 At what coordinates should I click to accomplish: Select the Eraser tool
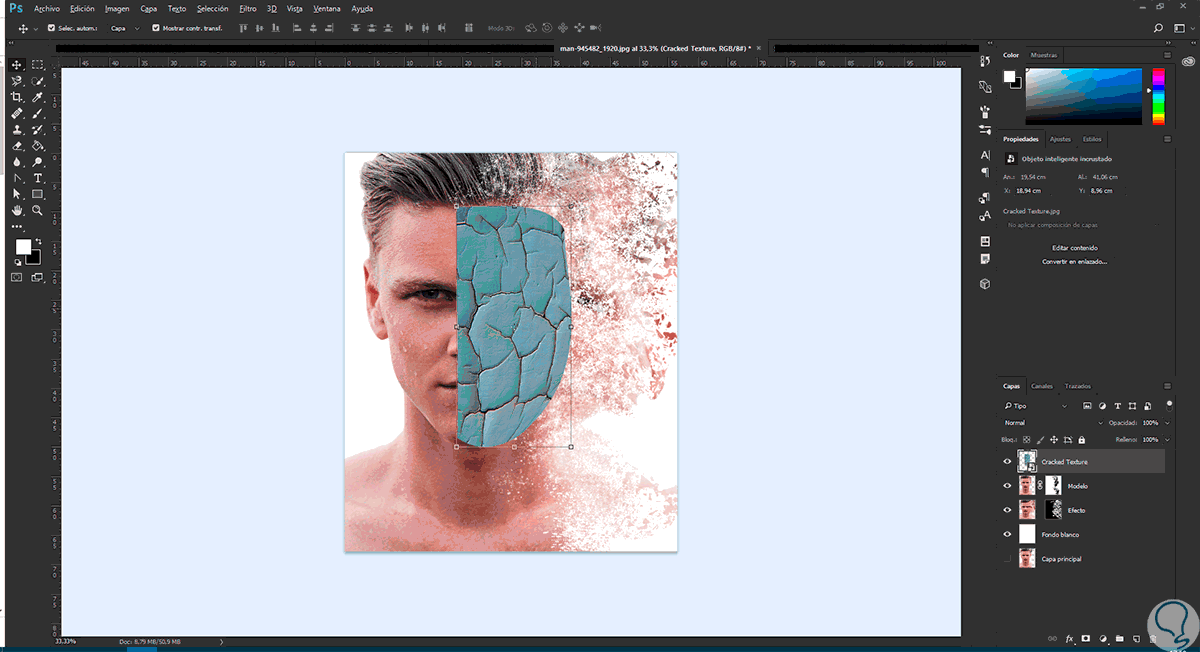17,146
